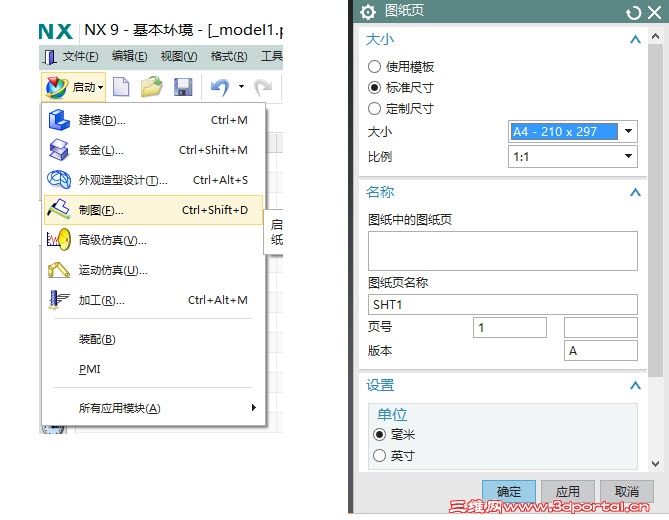This screenshot has width=669, height=520.
Task: Select the 标准尺寸 radio button
Action: click(x=374, y=87)
